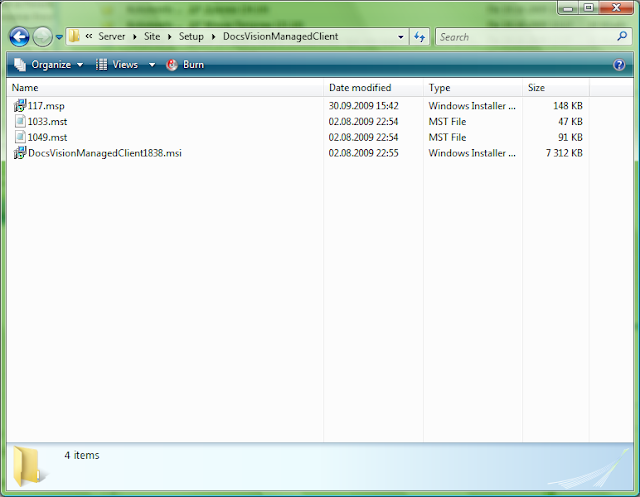This screenshot has width=640, height=497.
Task: Minimize the Explorer window
Action: pos(568,7)
